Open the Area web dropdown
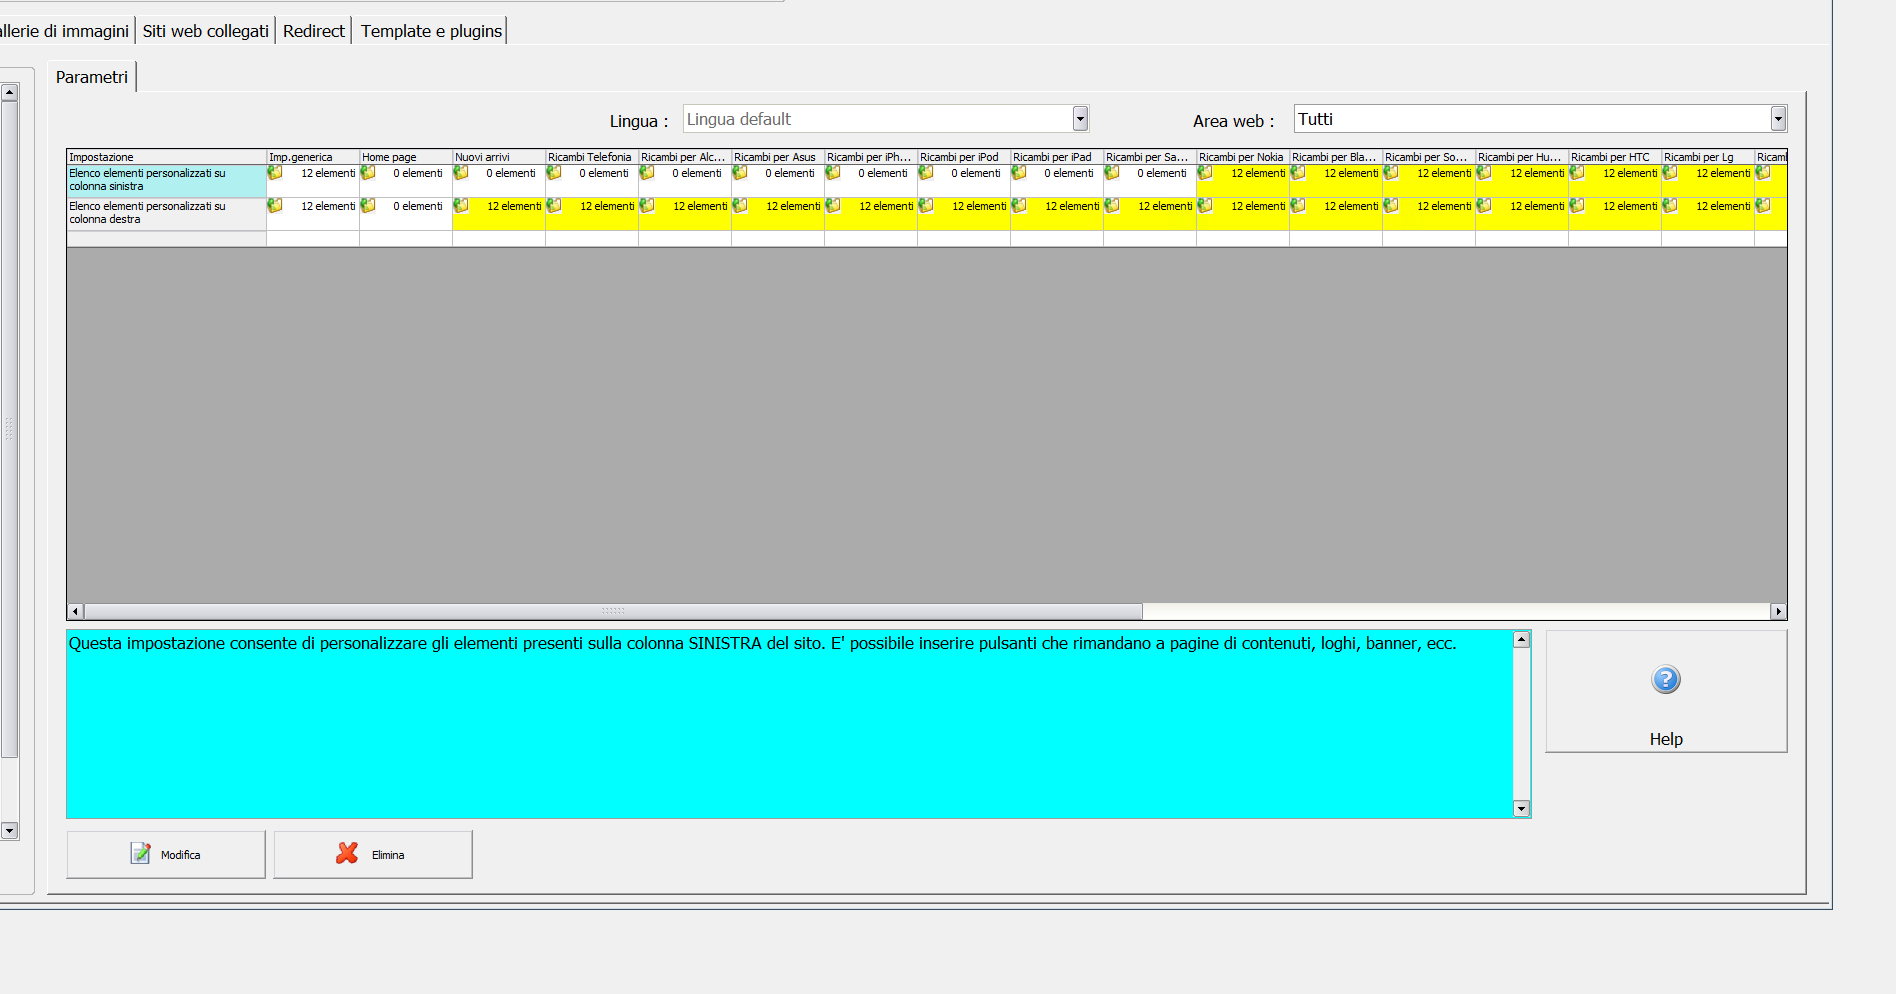1896x994 pixels. click(x=1778, y=119)
